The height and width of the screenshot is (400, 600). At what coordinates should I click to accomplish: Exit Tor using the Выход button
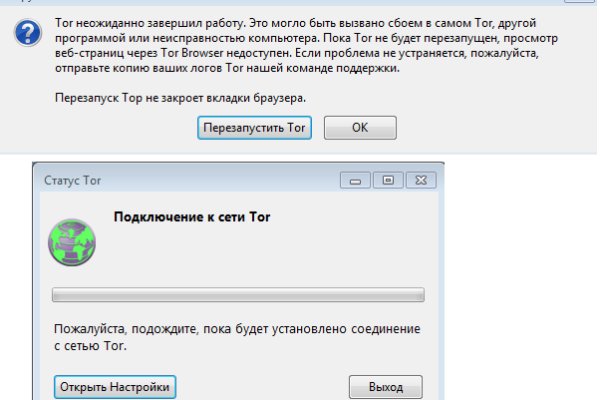[x=385, y=387]
